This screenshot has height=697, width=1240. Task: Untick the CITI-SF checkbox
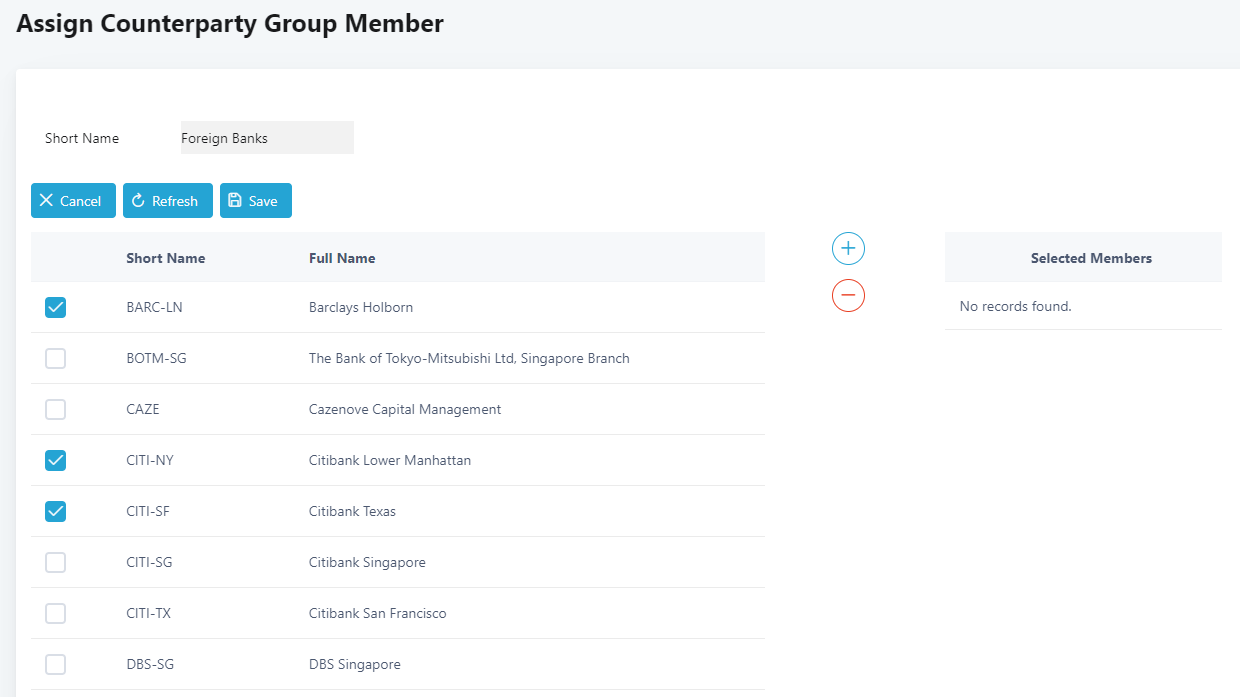pyautogui.click(x=56, y=511)
